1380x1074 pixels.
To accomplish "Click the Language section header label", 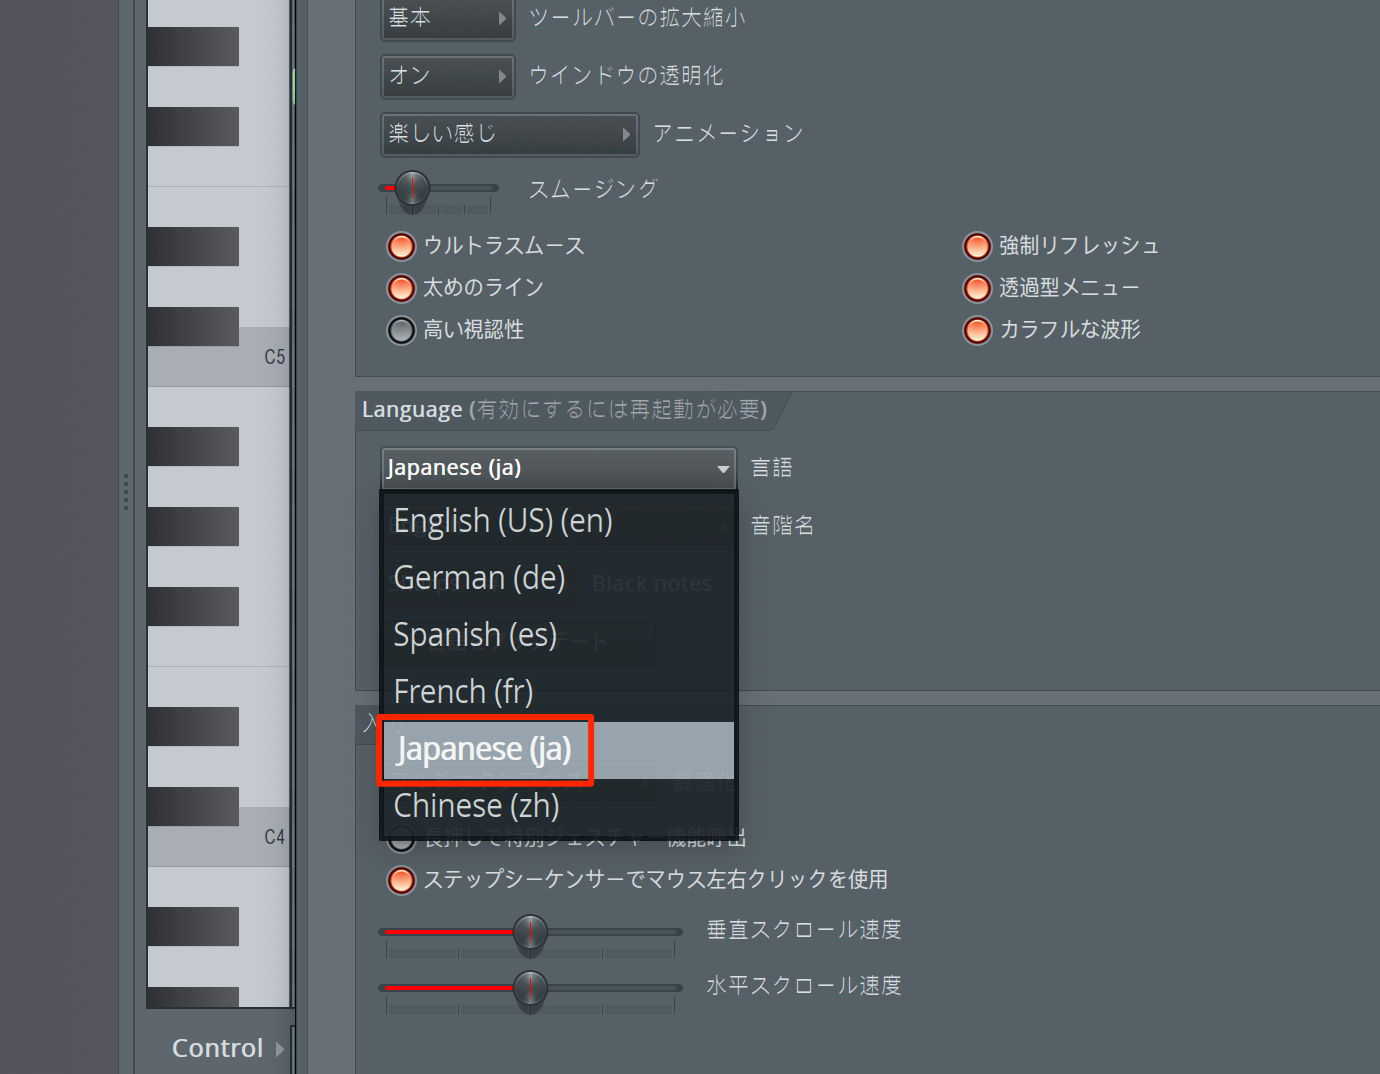I will pos(412,410).
